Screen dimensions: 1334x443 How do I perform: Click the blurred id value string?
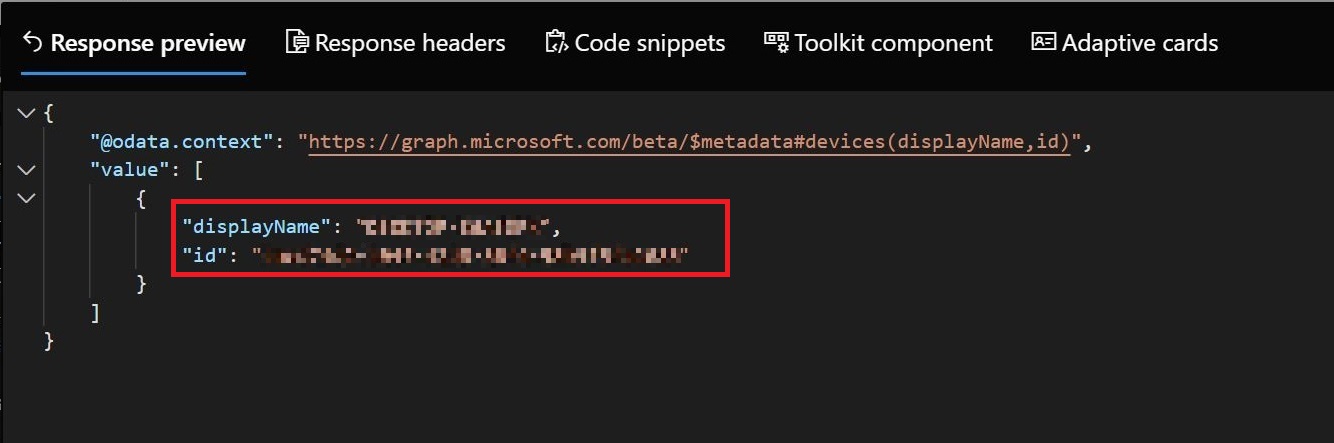click(x=471, y=257)
